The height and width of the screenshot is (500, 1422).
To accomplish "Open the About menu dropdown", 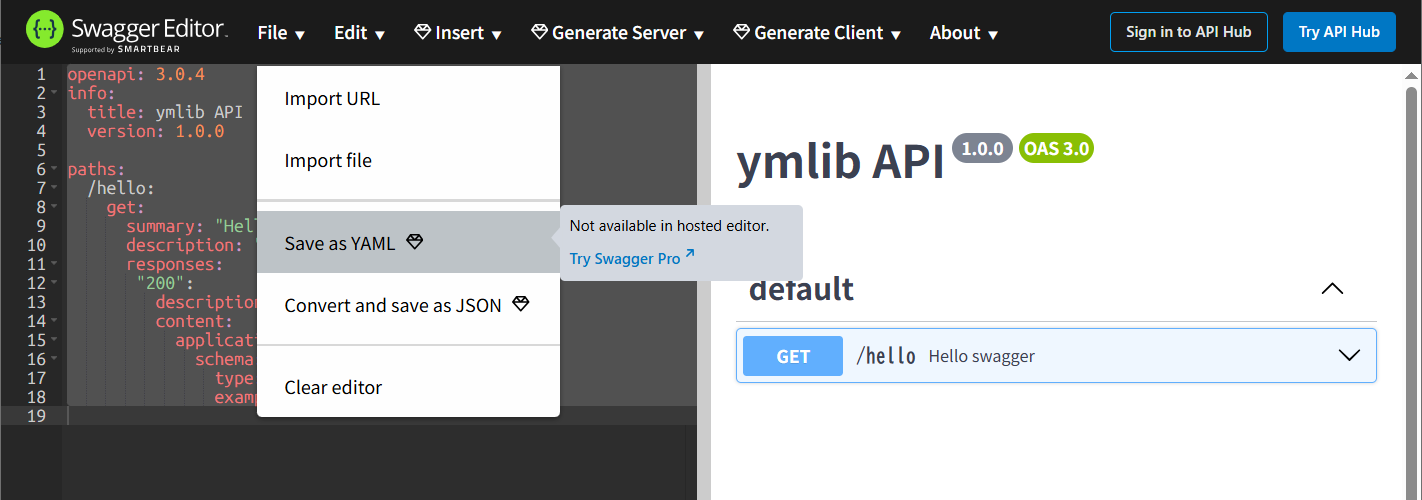I will tap(963, 33).
